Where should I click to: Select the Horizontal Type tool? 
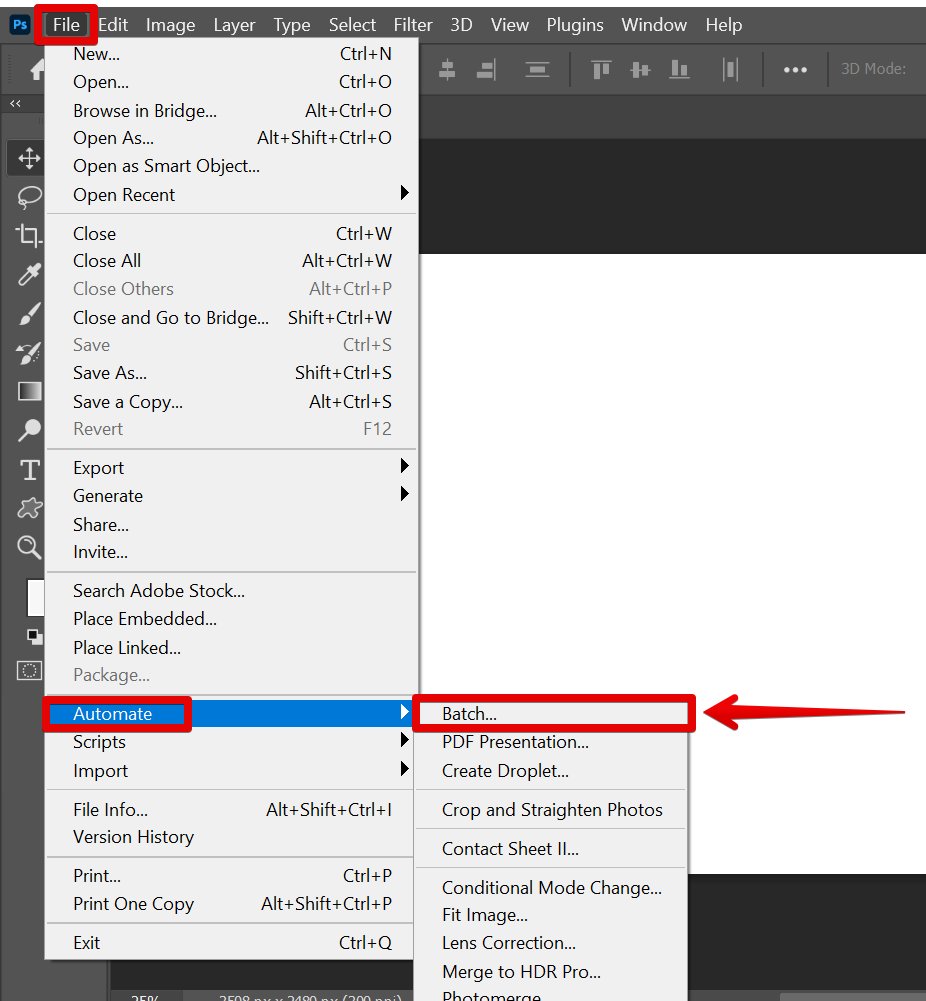pos(29,469)
